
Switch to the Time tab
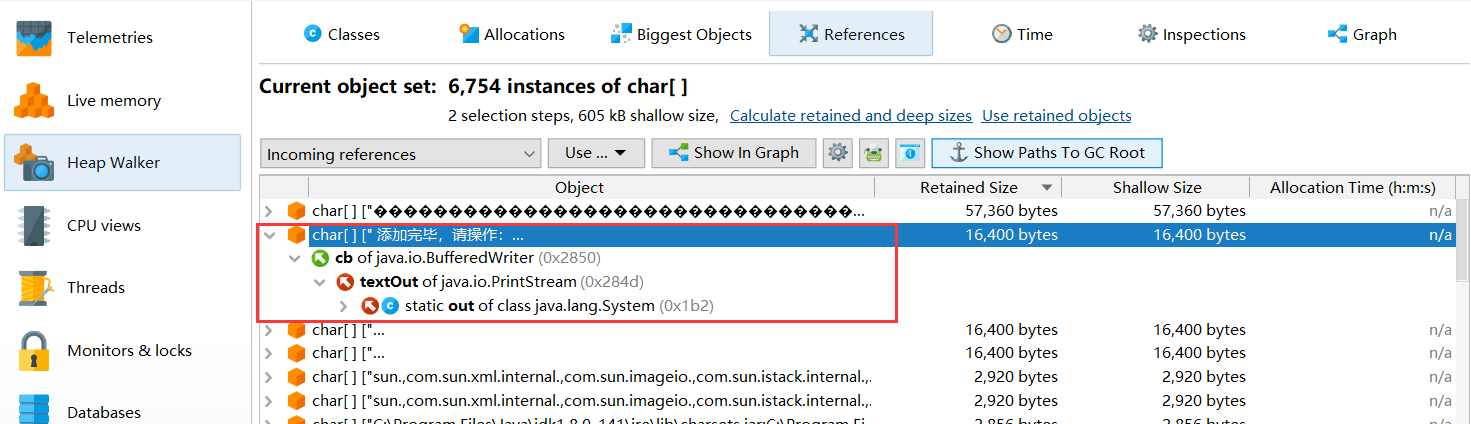[1022, 34]
